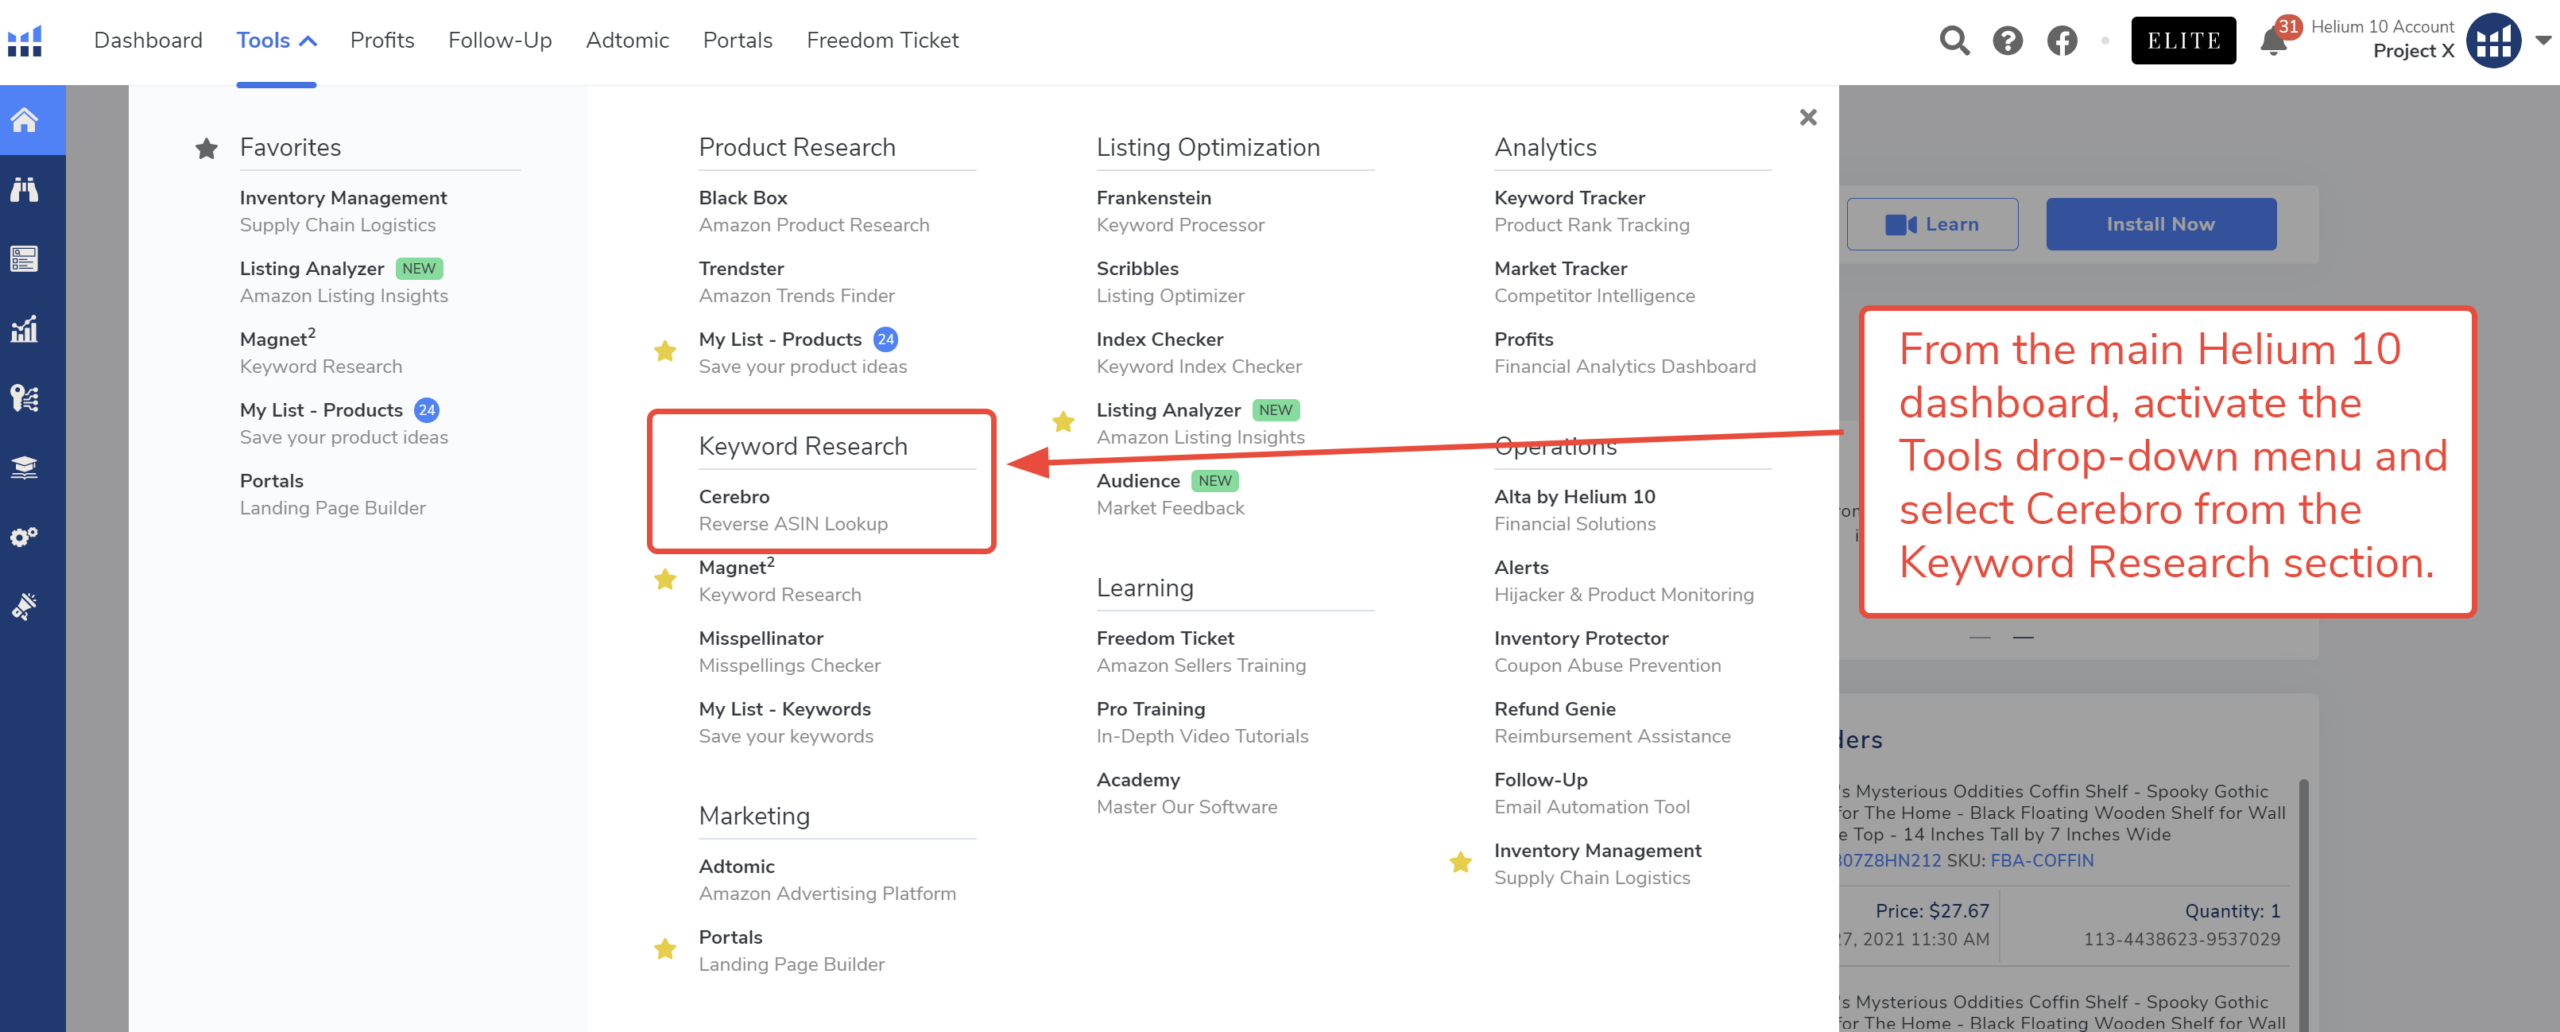Close the Tools menu with the X
Screen dimensions: 2560x1032
coord(1807,118)
